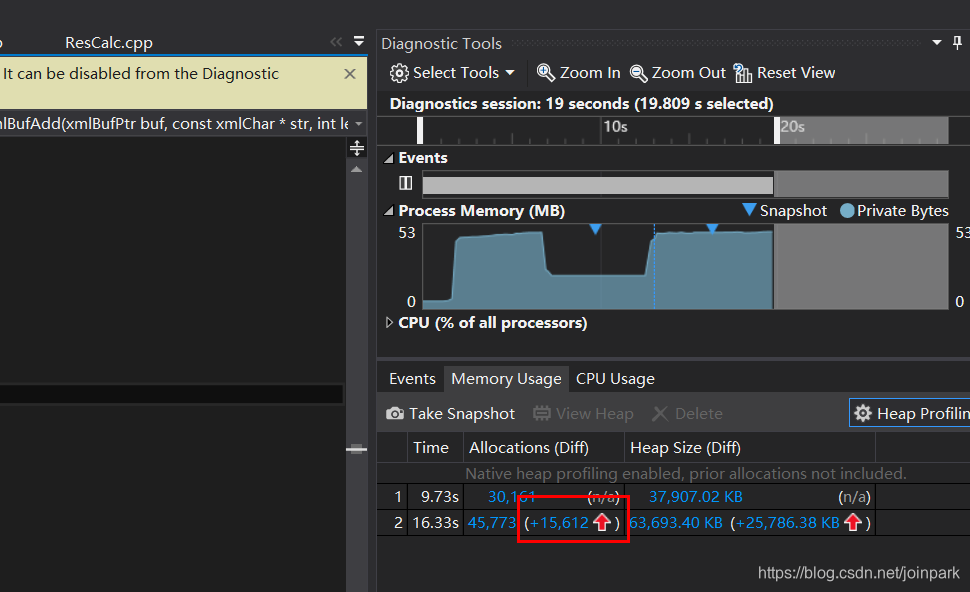The width and height of the screenshot is (970, 592).
Task: Click the Delete snapshot button
Action: pyautogui.click(x=687, y=413)
